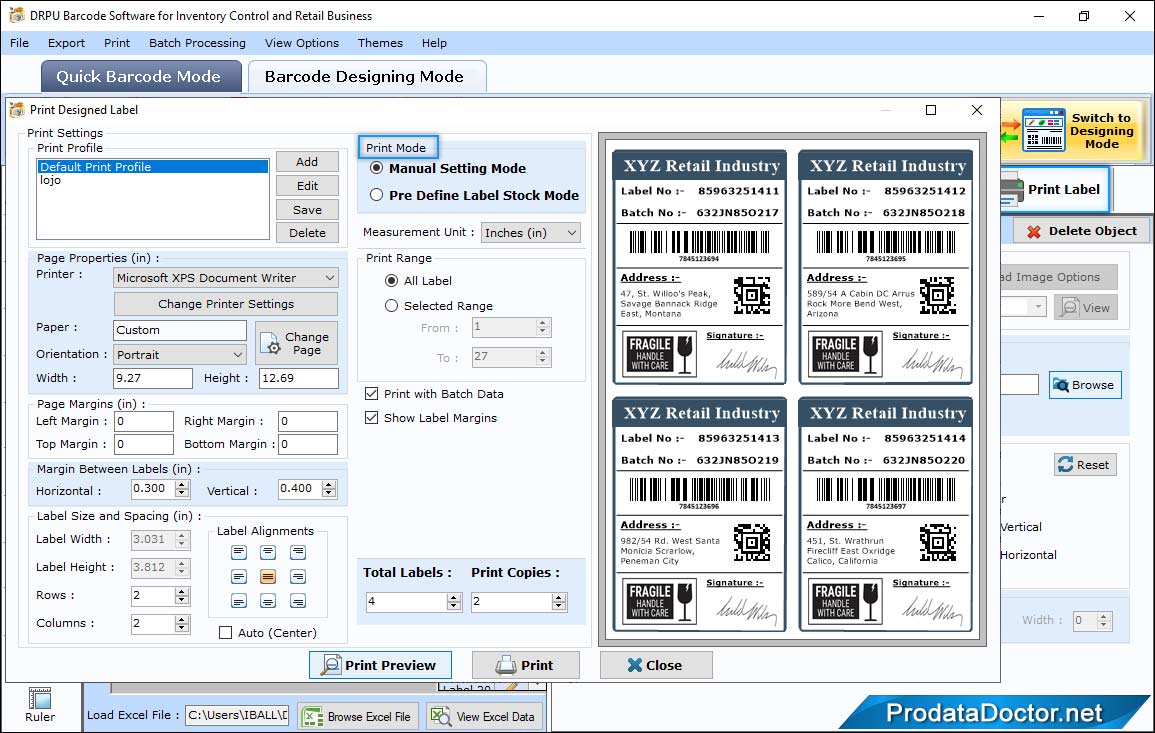Switch to Barcode Designing Mode tab
This screenshot has height=733, width=1155.
point(365,77)
